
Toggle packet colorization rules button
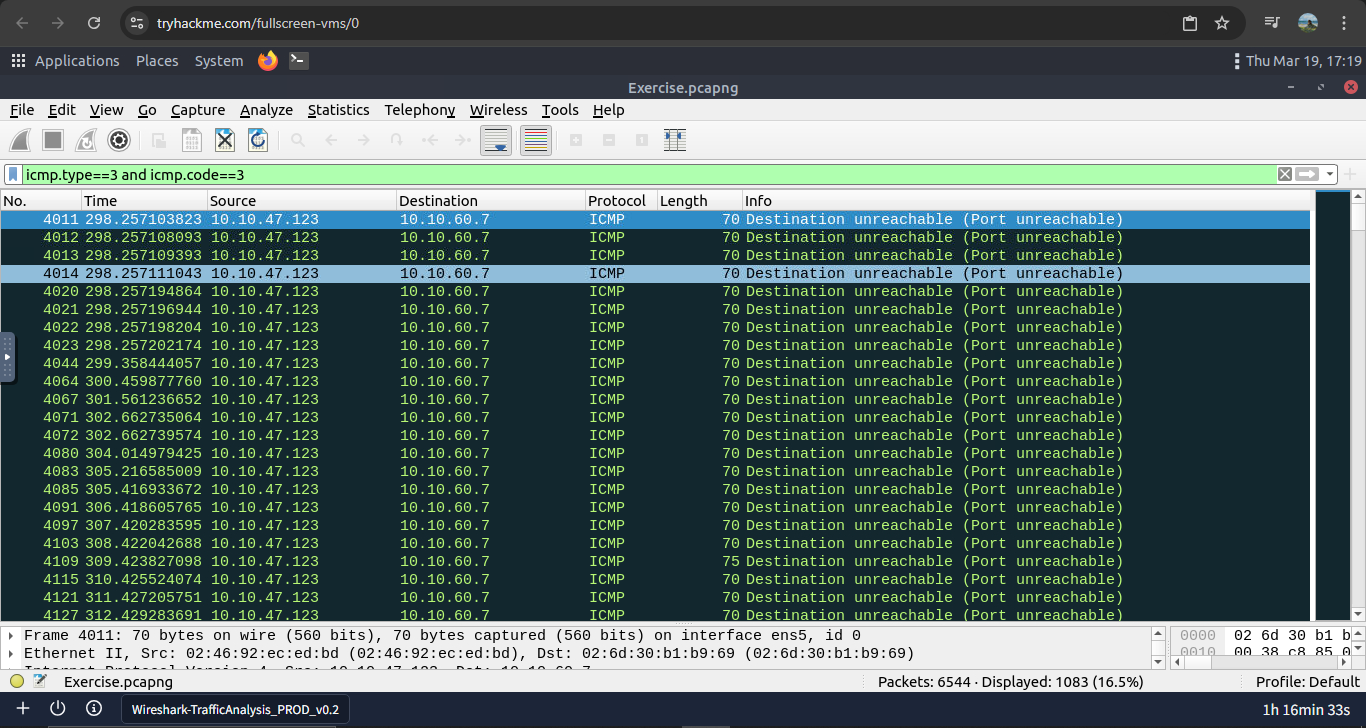click(x=536, y=141)
